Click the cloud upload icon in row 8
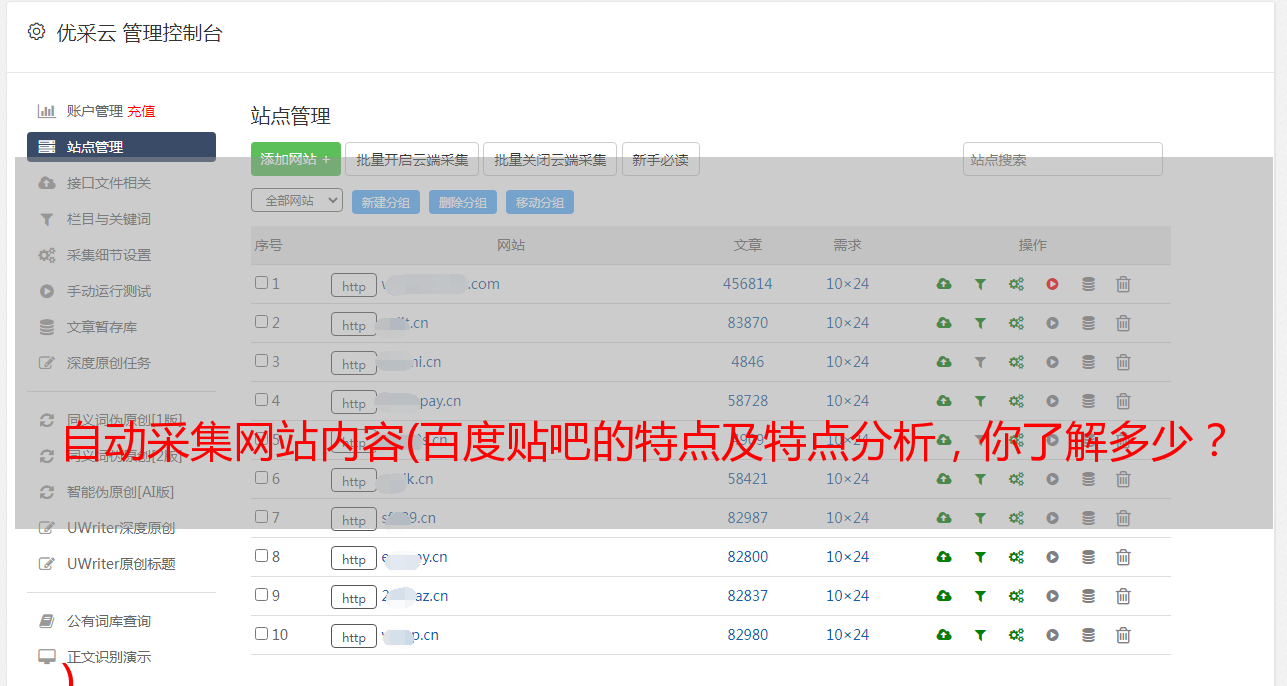The image size is (1287, 686). coord(944,557)
